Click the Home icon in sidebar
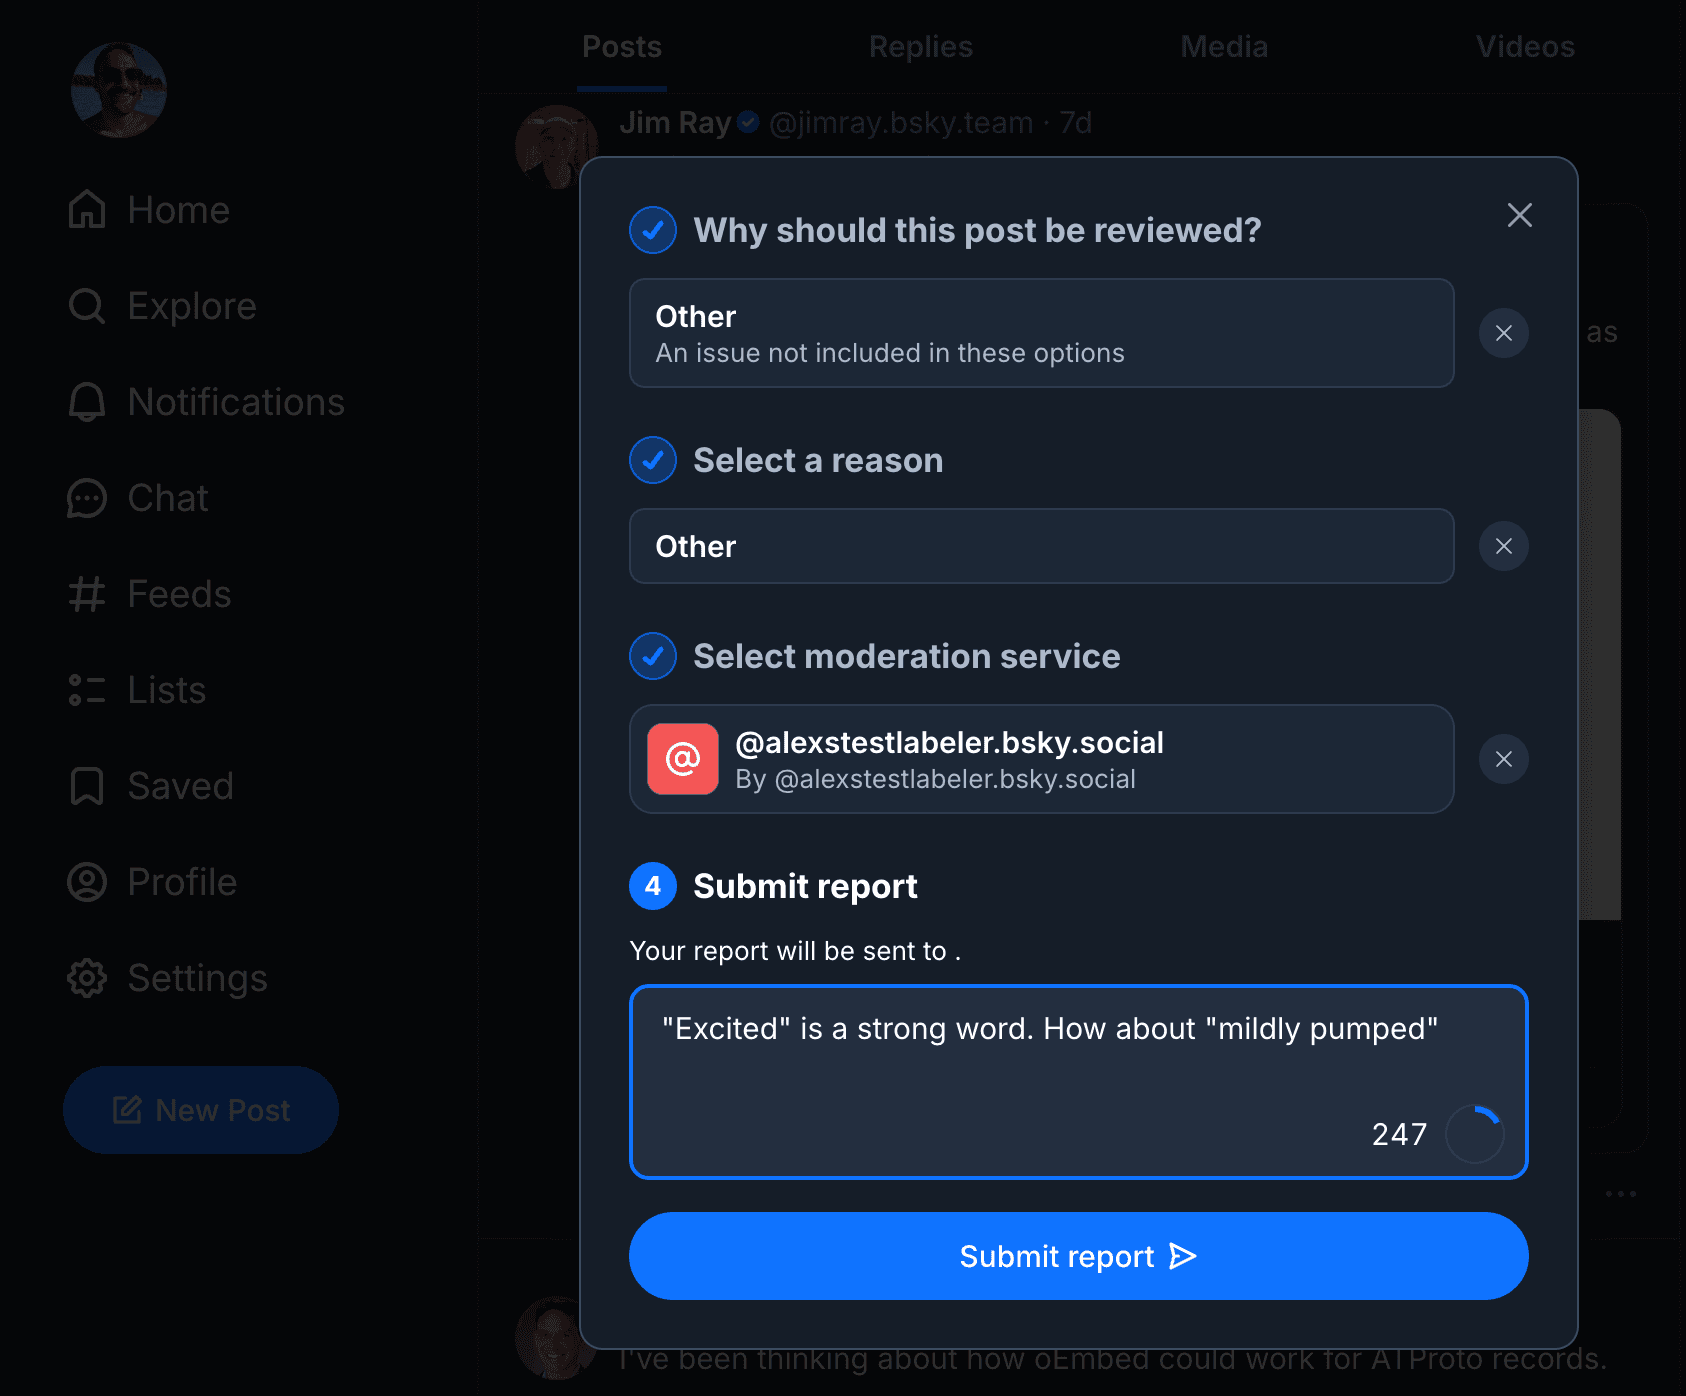This screenshot has width=1686, height=1396. tap(87, 210)
